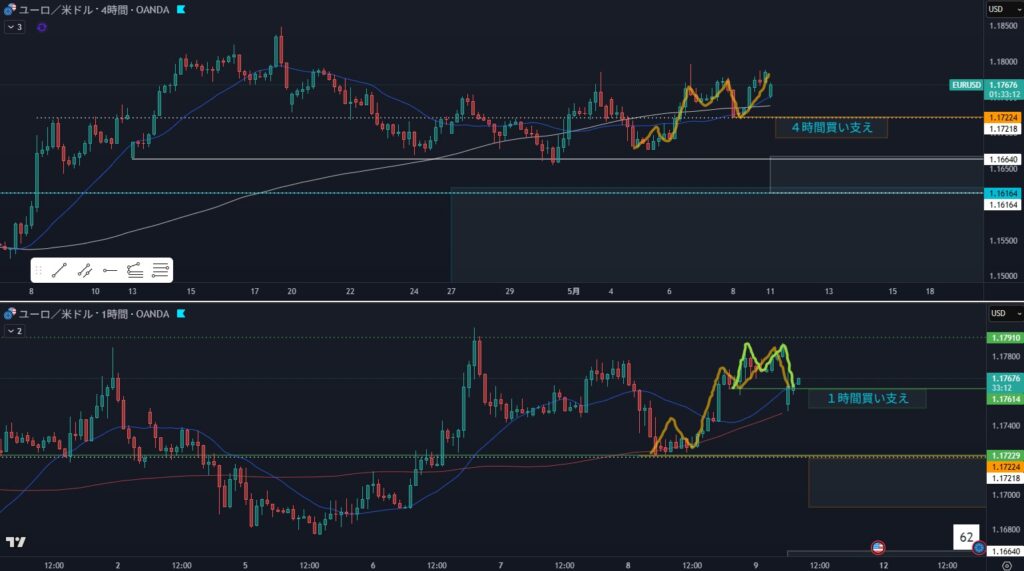Click the favorites toolbar drag handle

click(39, 270)
